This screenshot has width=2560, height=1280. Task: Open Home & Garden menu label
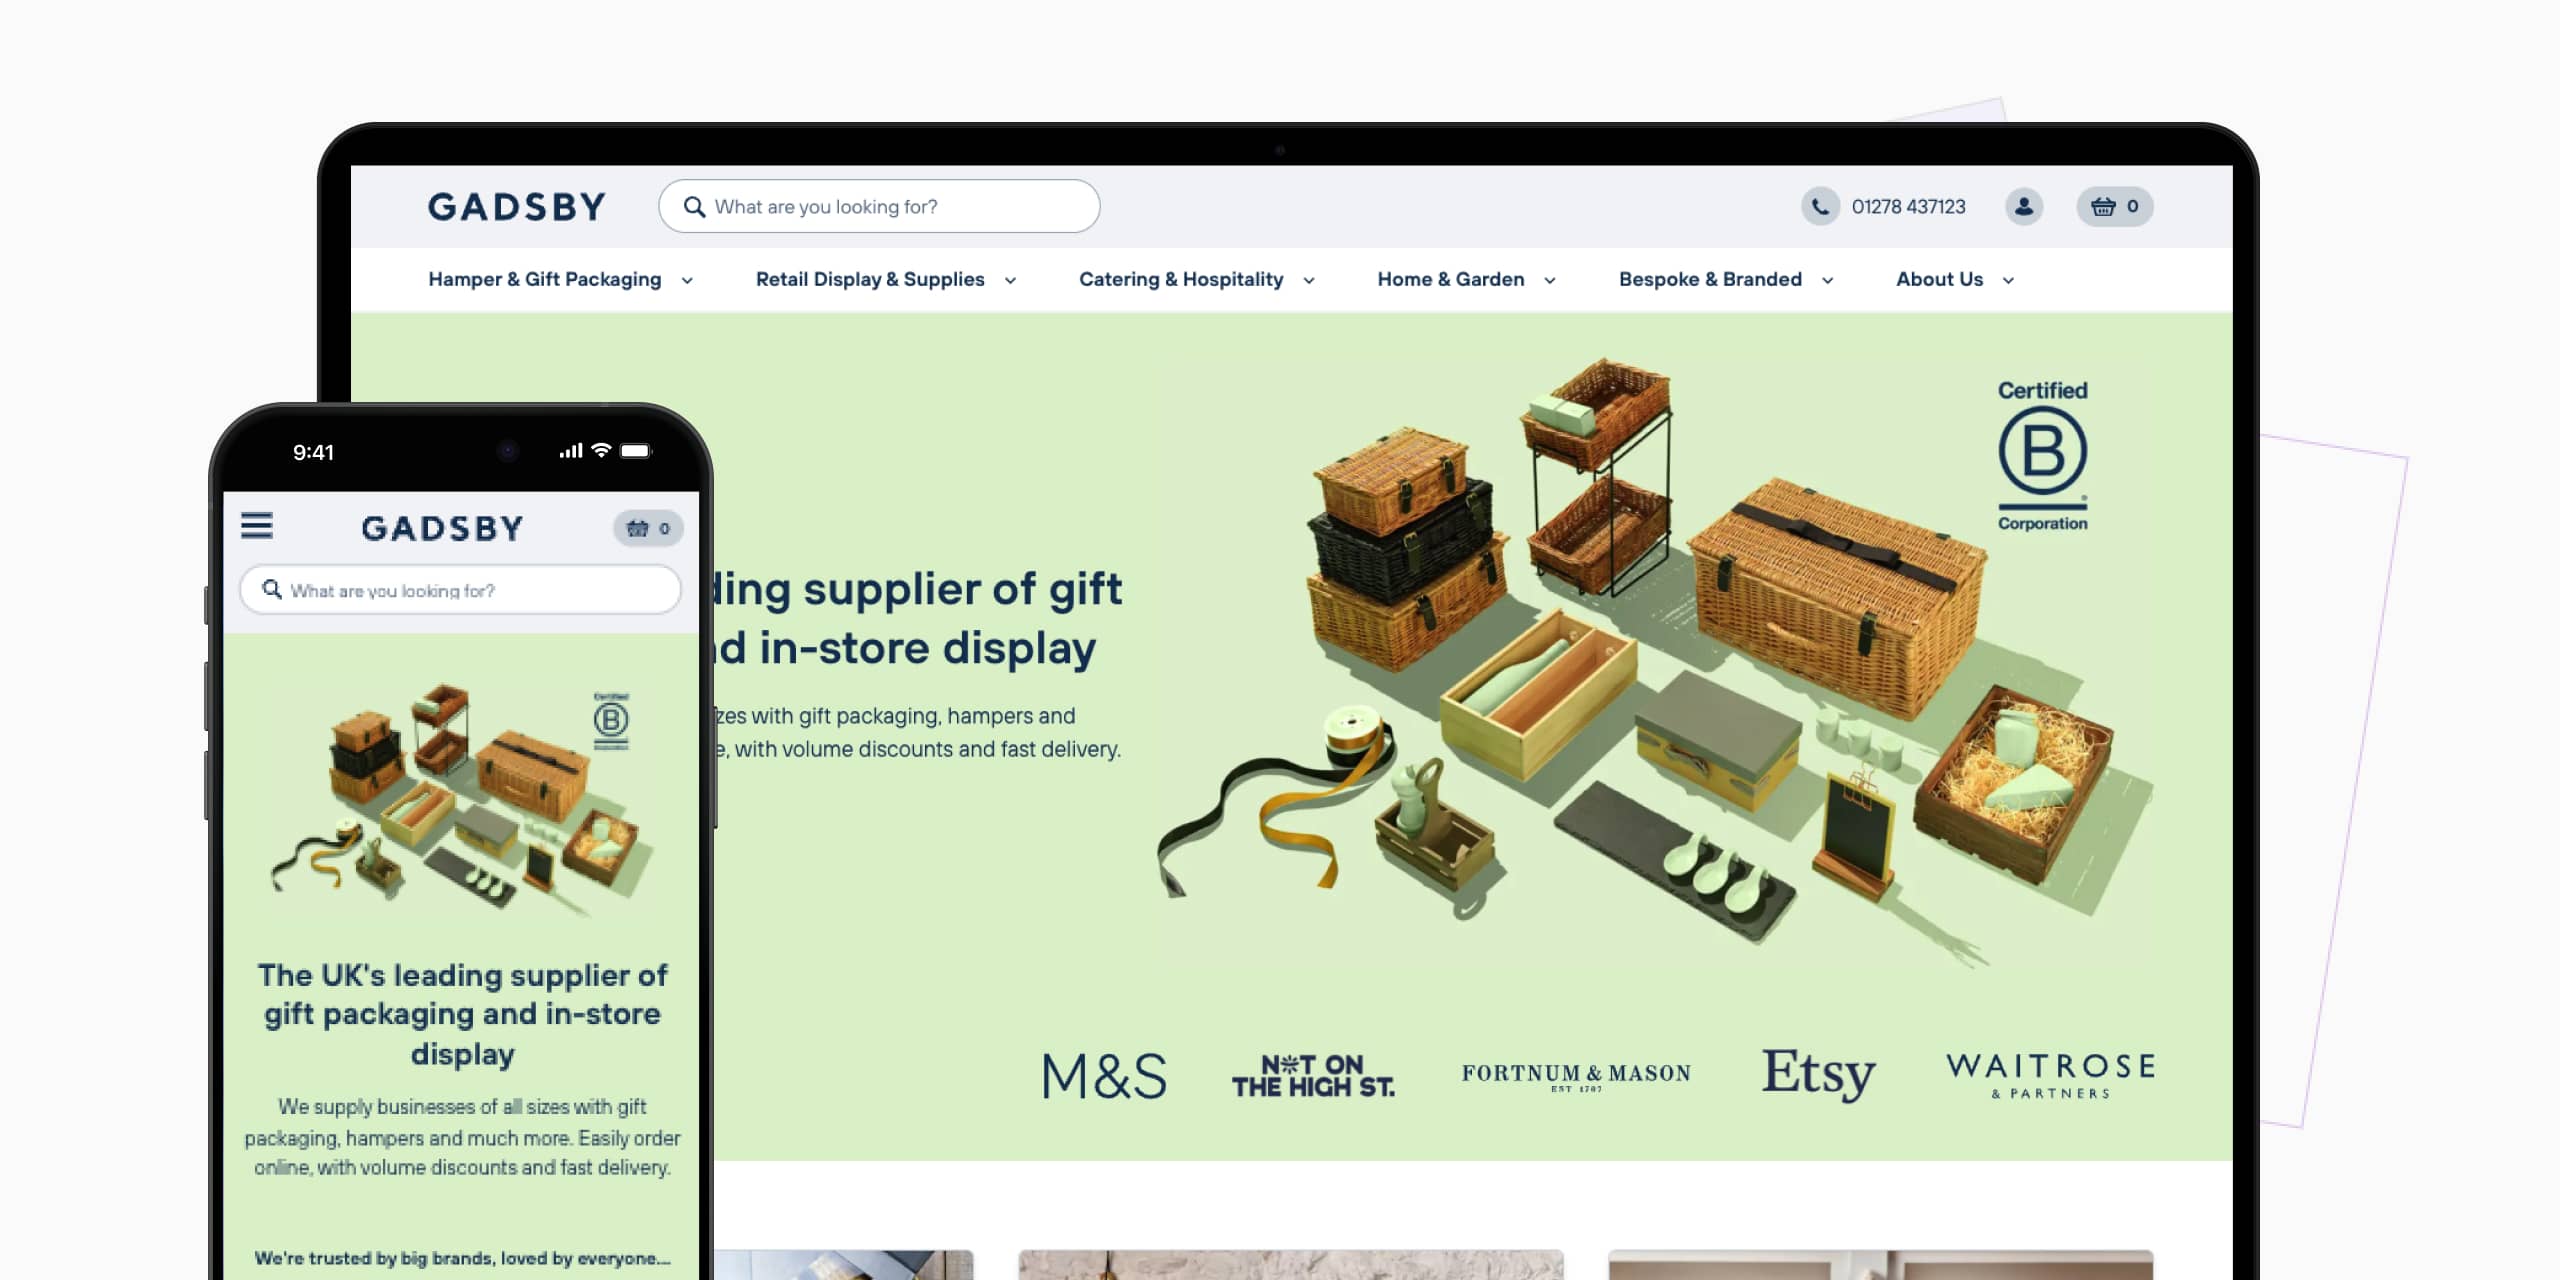click(1451, 279)
